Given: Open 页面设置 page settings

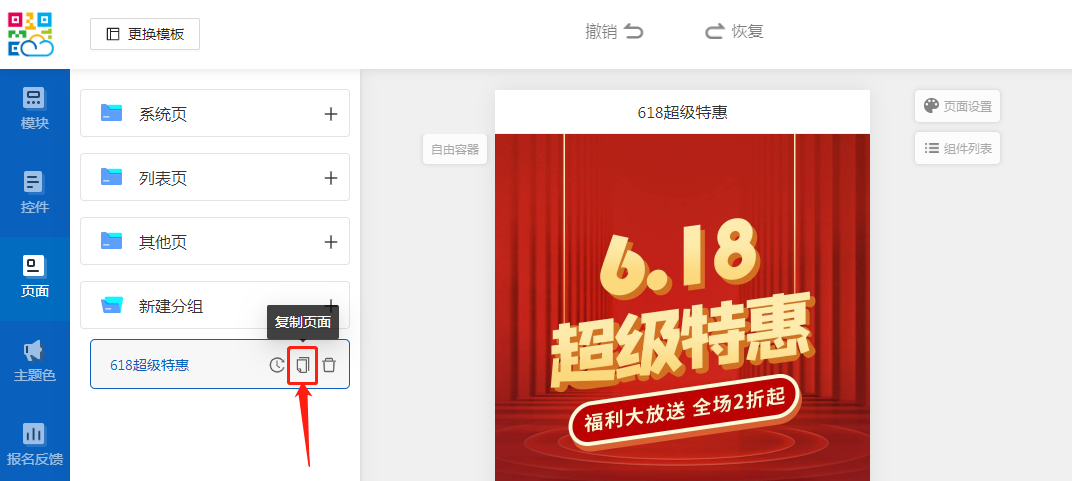Looking at the screenshot, I should coord(957,106).
